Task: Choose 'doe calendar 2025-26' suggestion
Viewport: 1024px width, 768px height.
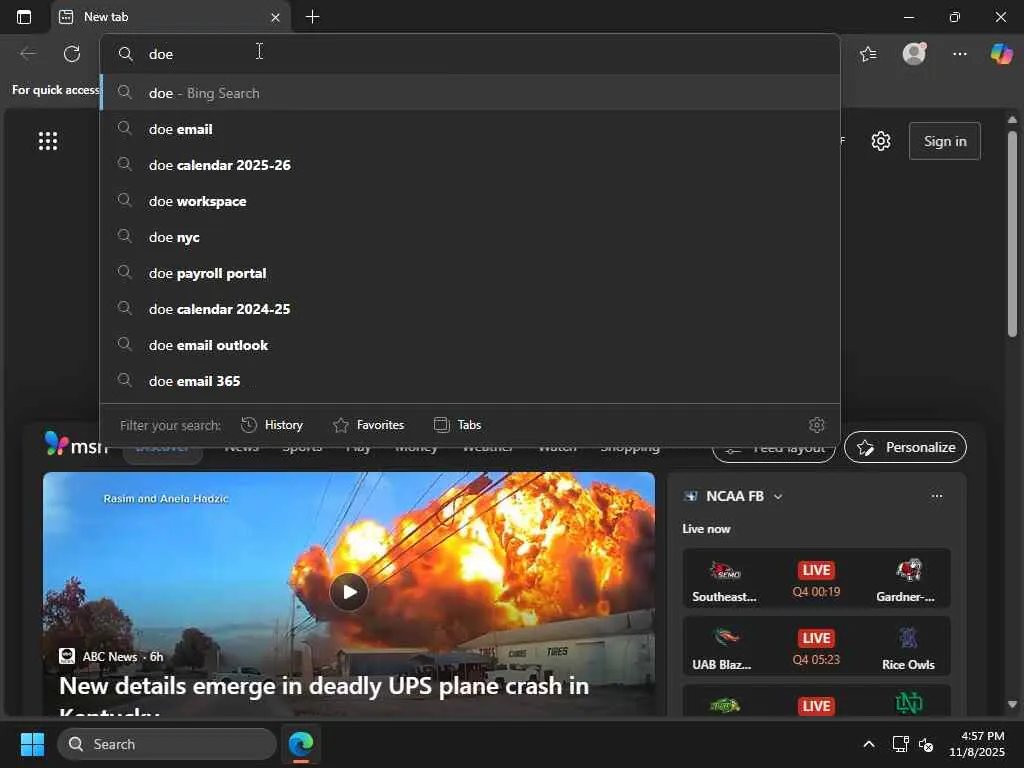Action: (x=470, y=165)
